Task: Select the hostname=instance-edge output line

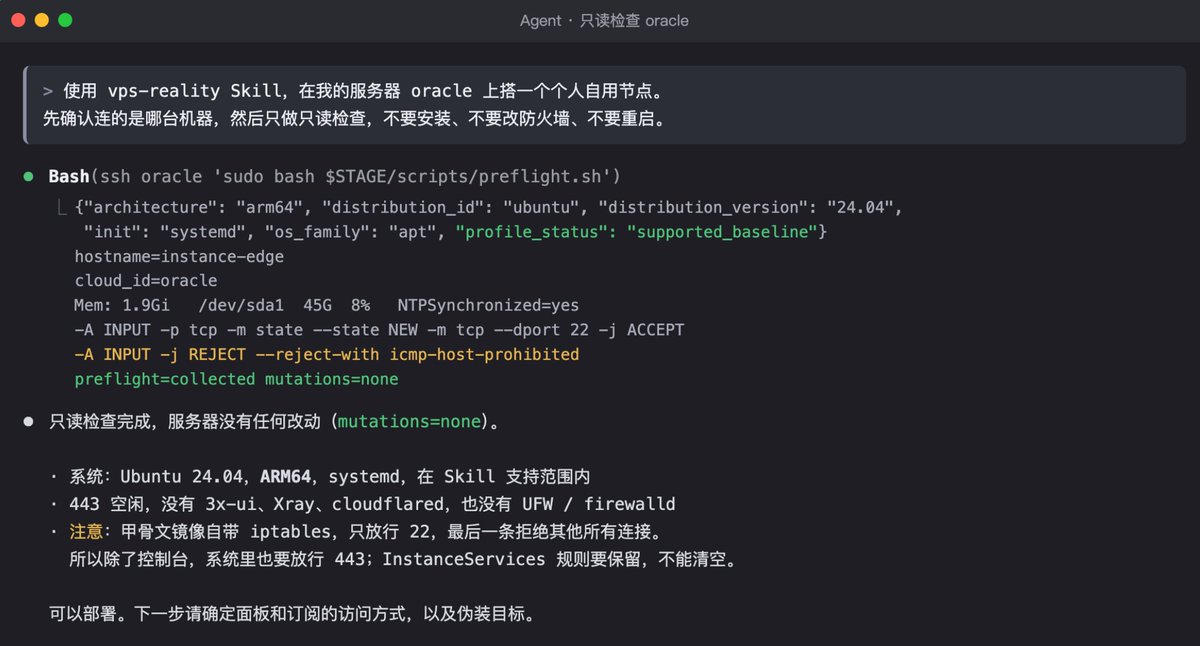Action: point(179,257)
